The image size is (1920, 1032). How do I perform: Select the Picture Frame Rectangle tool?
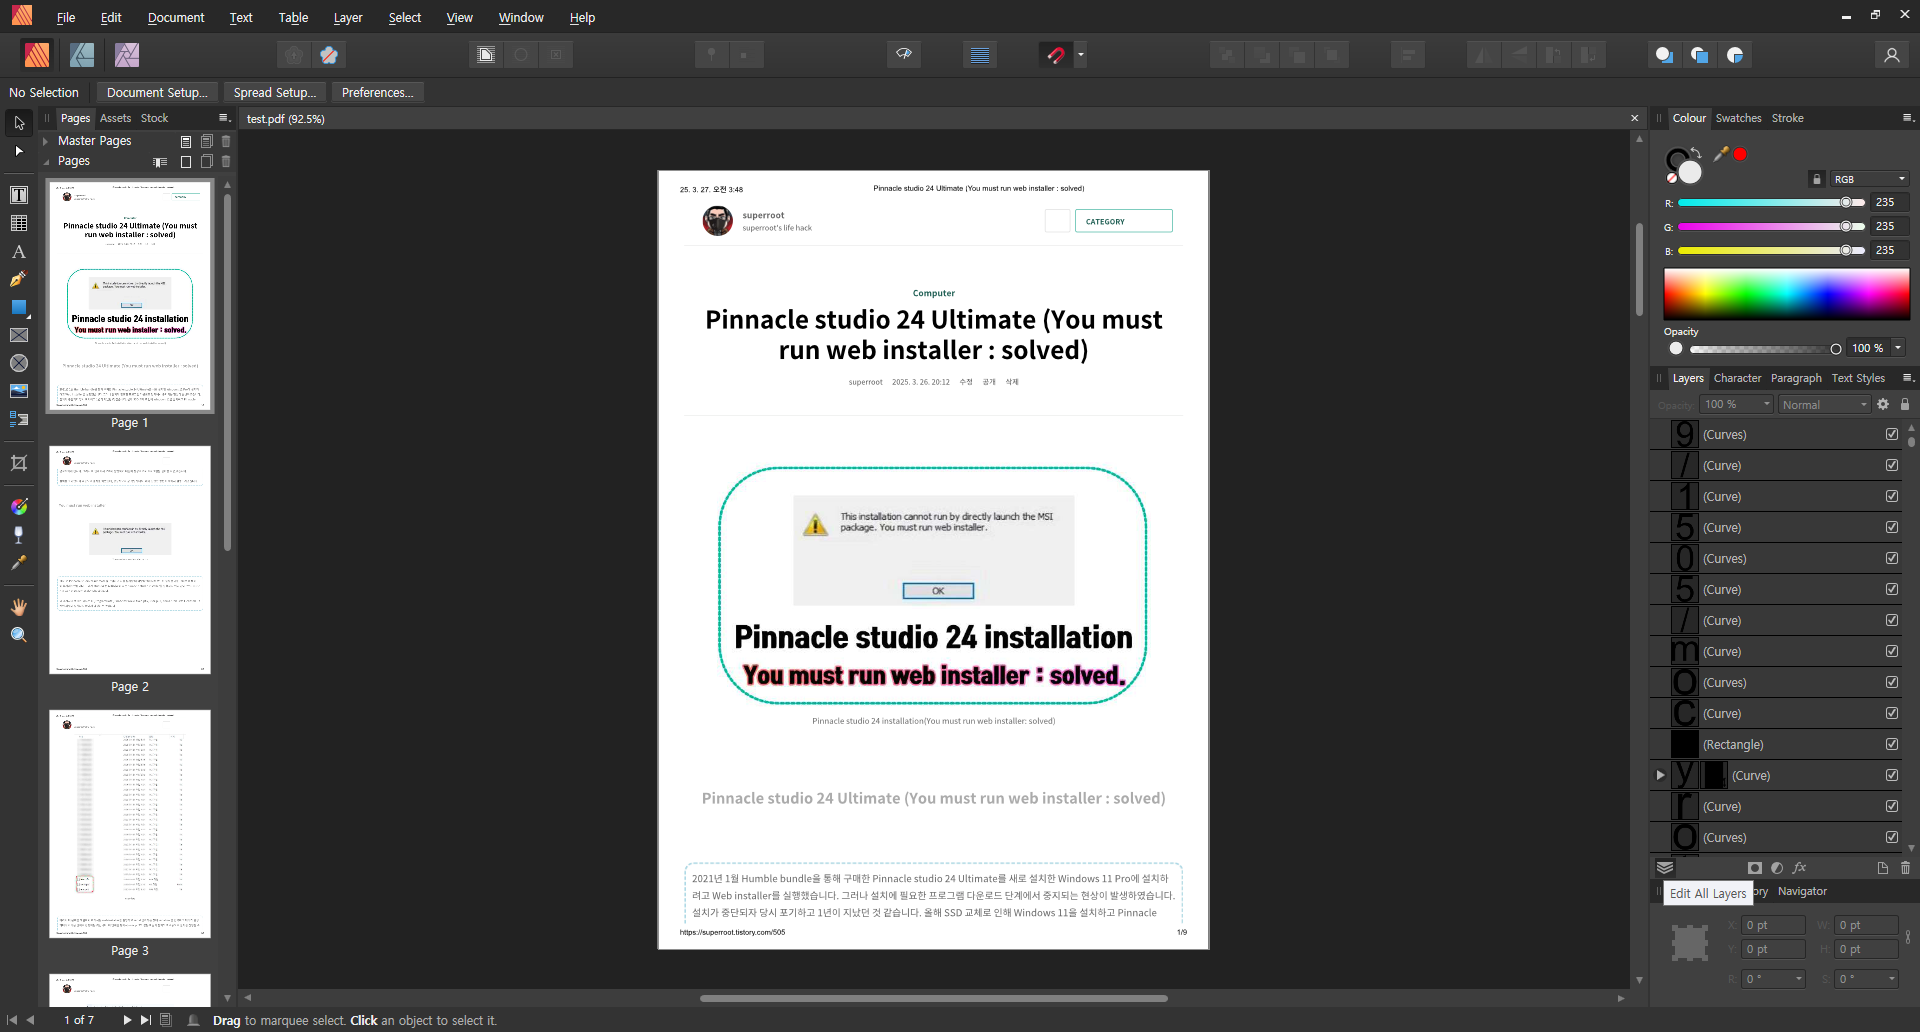point(19,335)
